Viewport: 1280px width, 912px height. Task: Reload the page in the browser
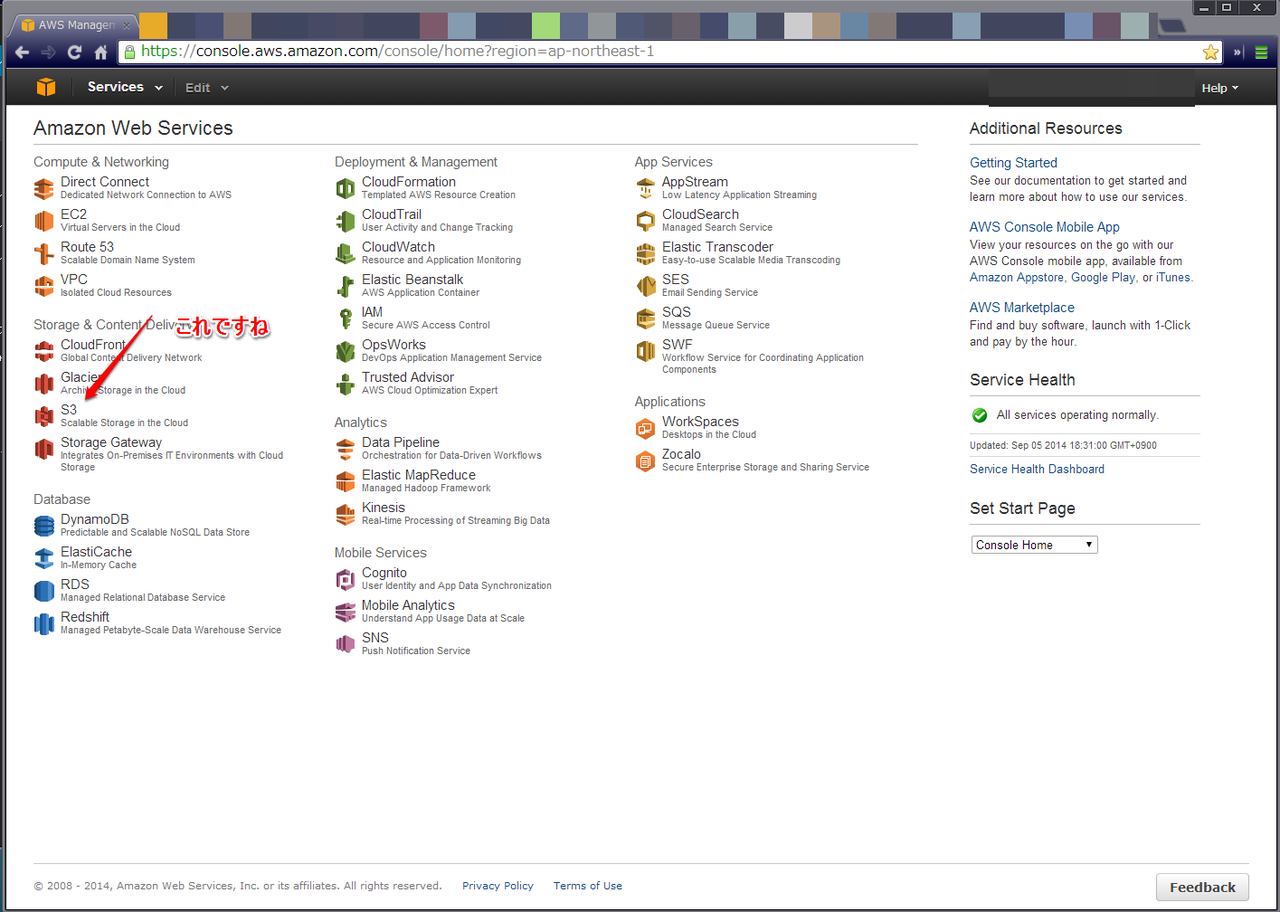74,52
